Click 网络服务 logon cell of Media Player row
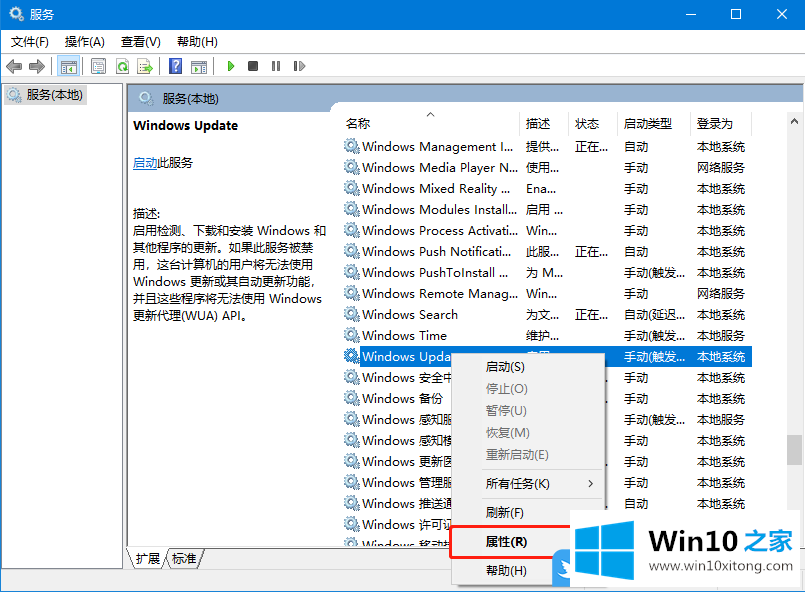Image resolution: width=805 pixels, height=592 pixels. click(x=721, y=168)
